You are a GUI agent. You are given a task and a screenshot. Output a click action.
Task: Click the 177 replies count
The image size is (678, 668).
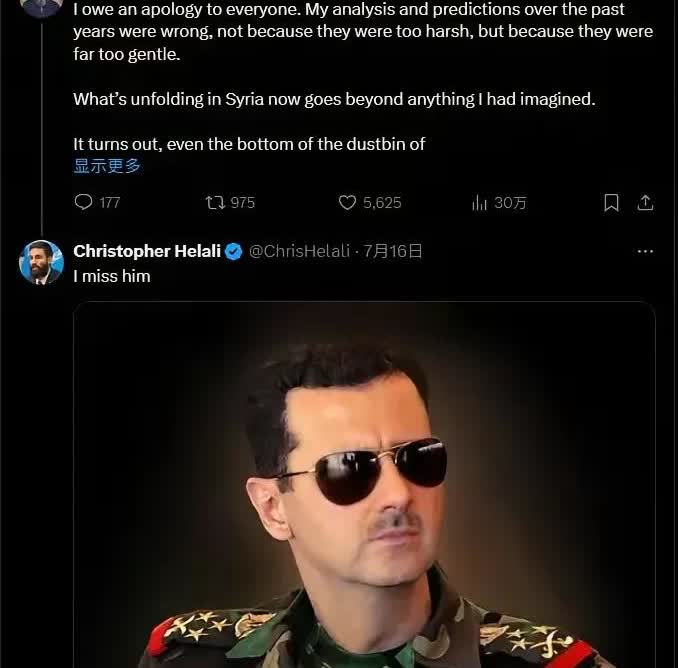click(110, 203)
